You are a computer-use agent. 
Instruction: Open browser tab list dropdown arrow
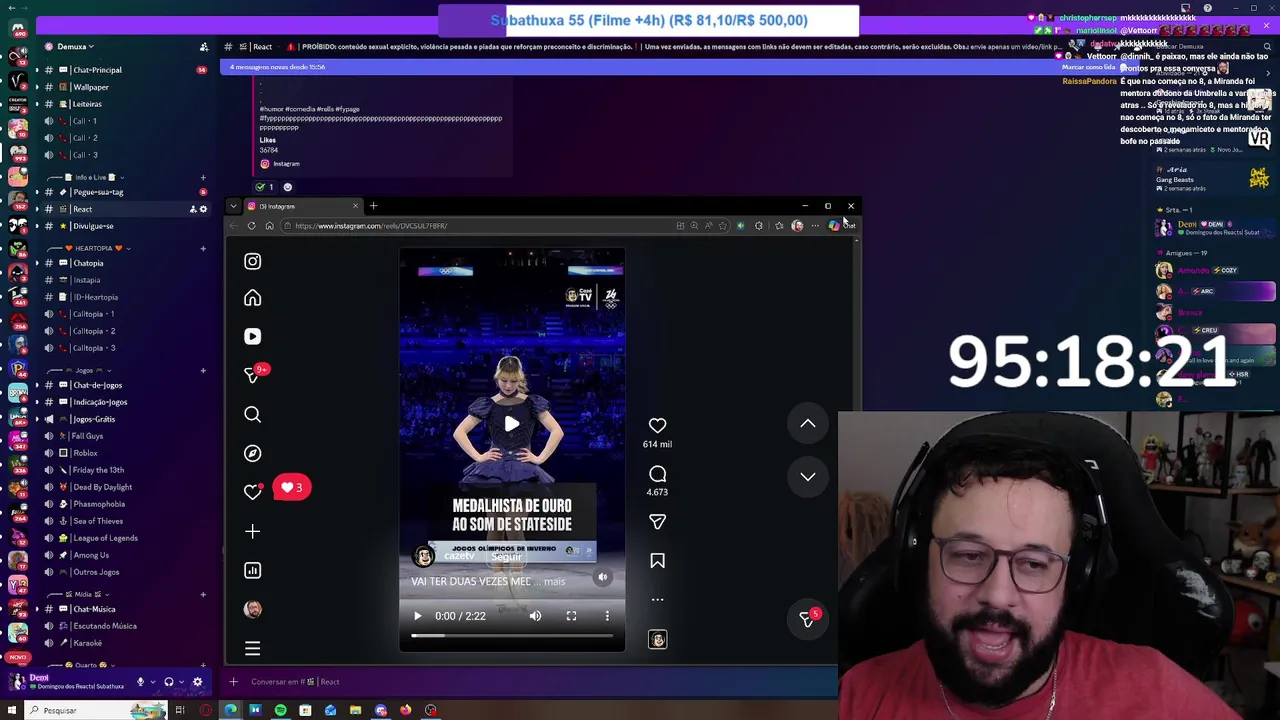pos(233,206)
